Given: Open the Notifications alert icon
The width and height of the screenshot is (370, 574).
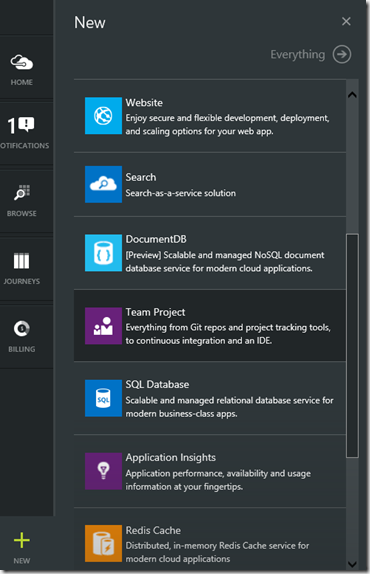Looking at the screenshot, I should point(21,125).
